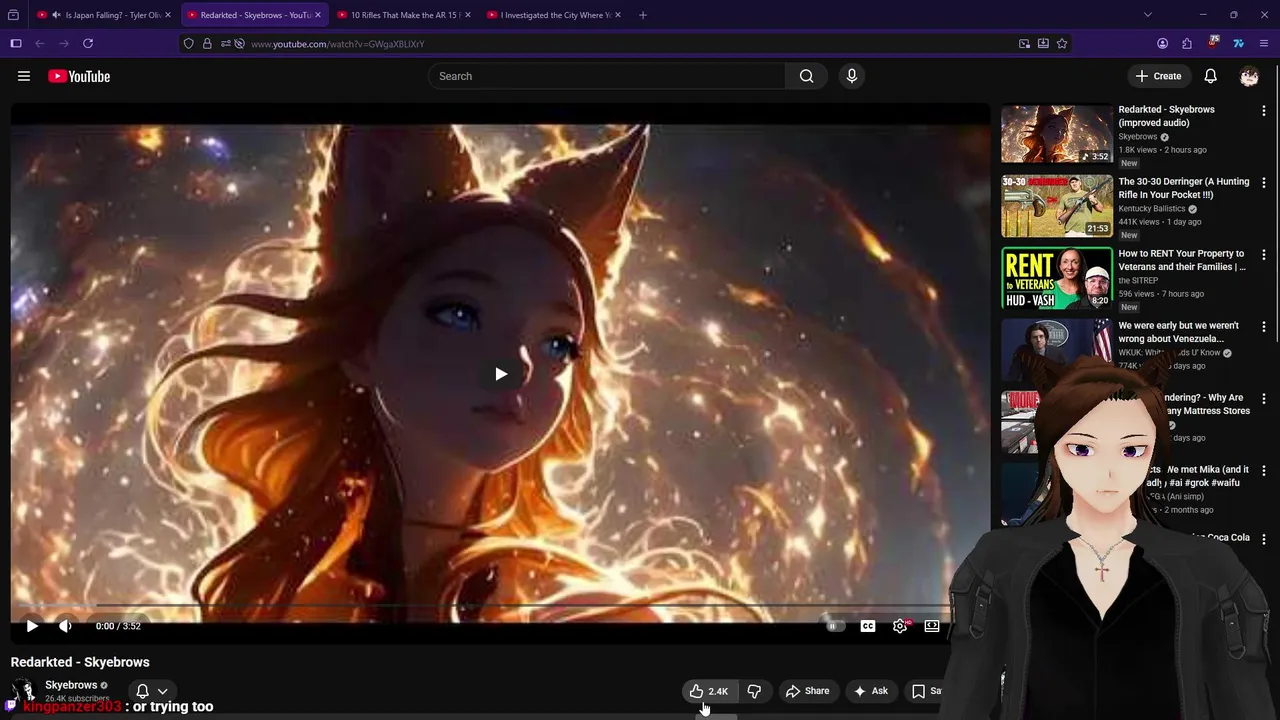Click the address bar URL

point(630,44)
